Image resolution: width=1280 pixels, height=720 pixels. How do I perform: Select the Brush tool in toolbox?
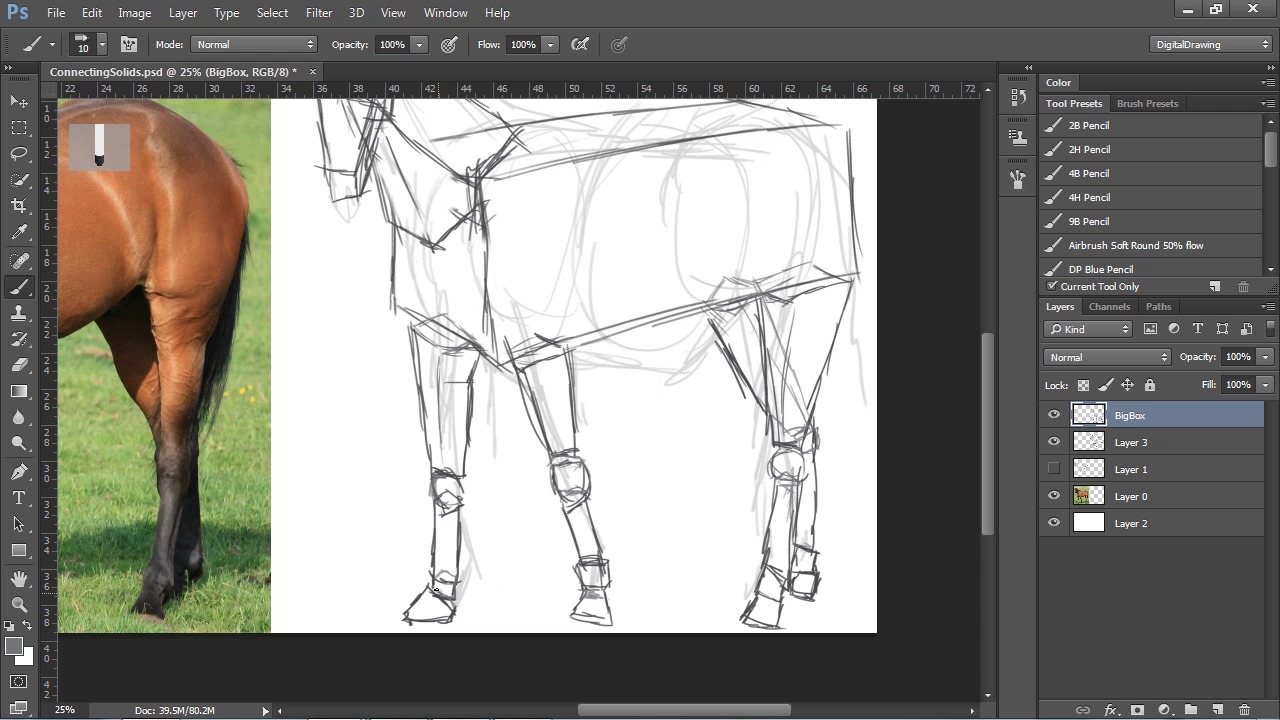19,287
